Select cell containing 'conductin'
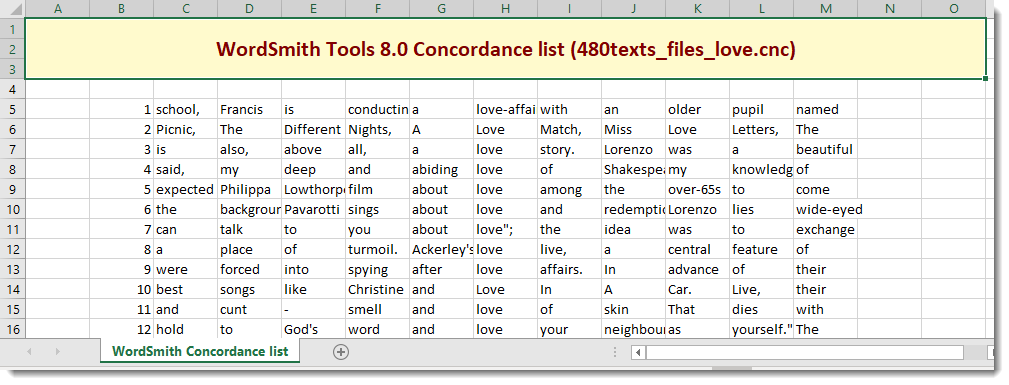1009x385 pixels. tap(378, 109)
